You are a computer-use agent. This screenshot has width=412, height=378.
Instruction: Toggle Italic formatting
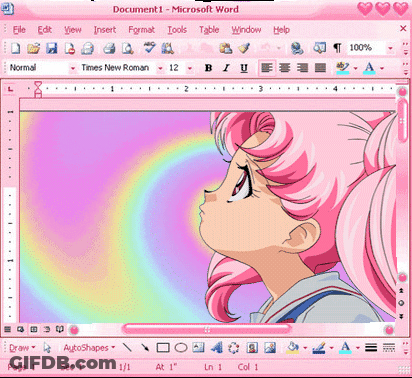click(226, 68)
